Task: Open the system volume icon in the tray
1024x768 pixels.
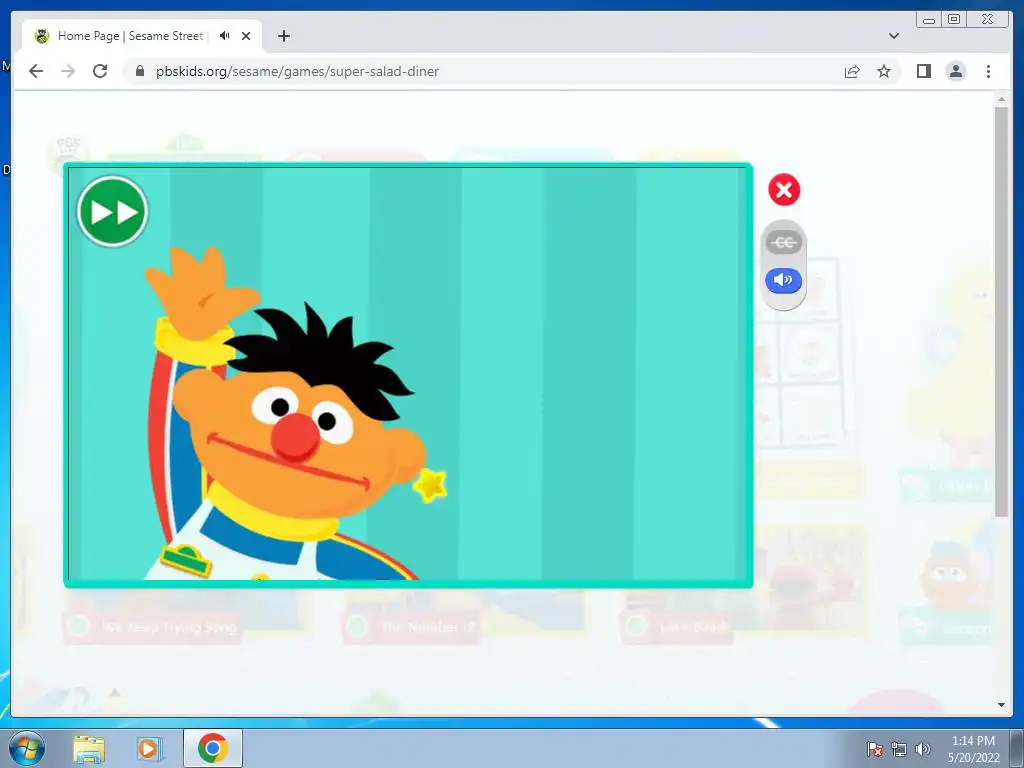Action: 923,749
